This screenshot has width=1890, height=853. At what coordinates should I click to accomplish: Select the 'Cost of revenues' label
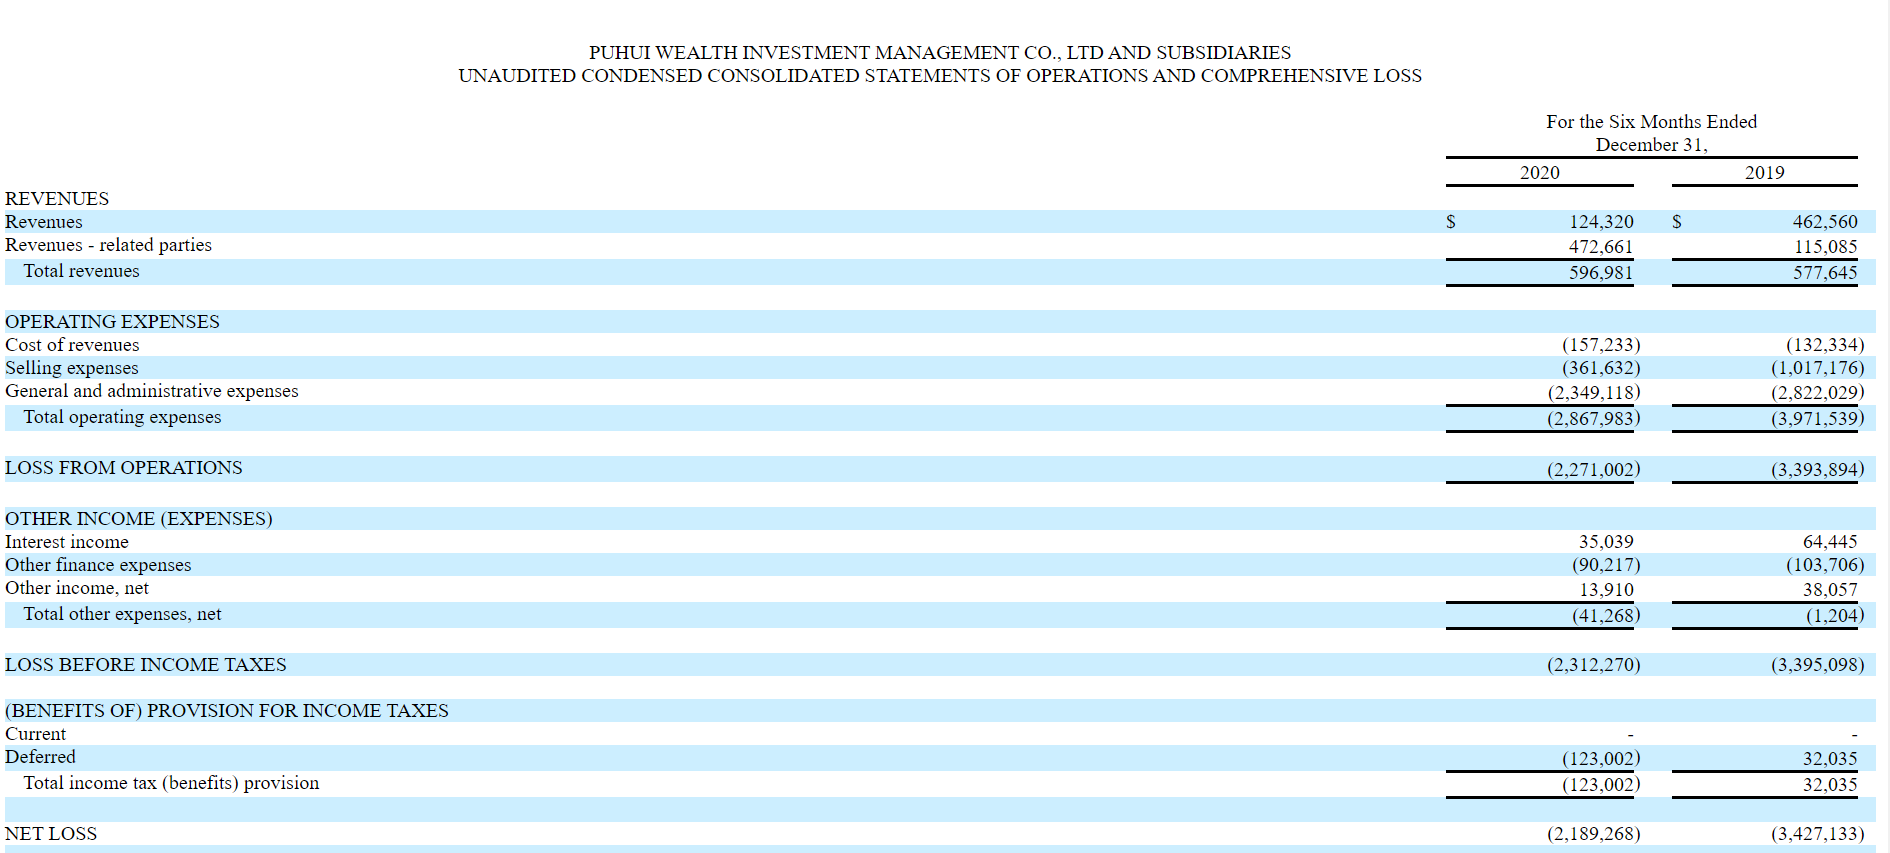pos(72,345)
